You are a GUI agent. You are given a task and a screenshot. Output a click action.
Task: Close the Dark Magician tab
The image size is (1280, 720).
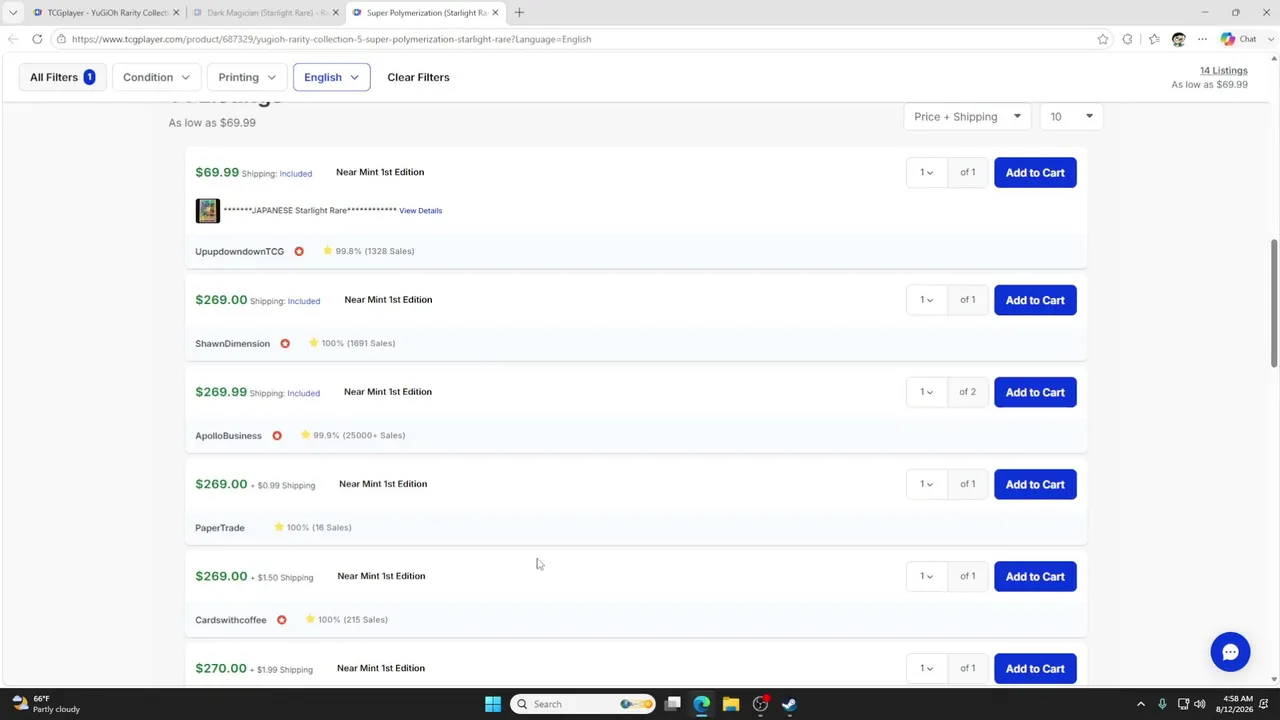(335, 13)
